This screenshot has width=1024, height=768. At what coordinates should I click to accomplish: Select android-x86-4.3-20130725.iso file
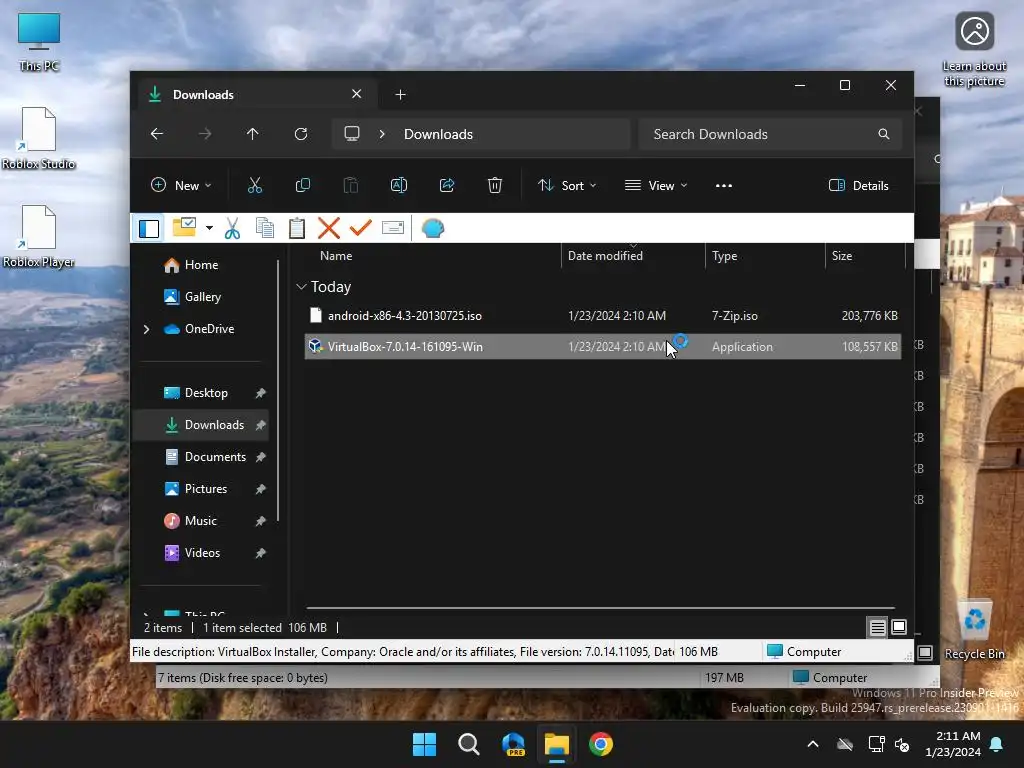tap(603, 315)
